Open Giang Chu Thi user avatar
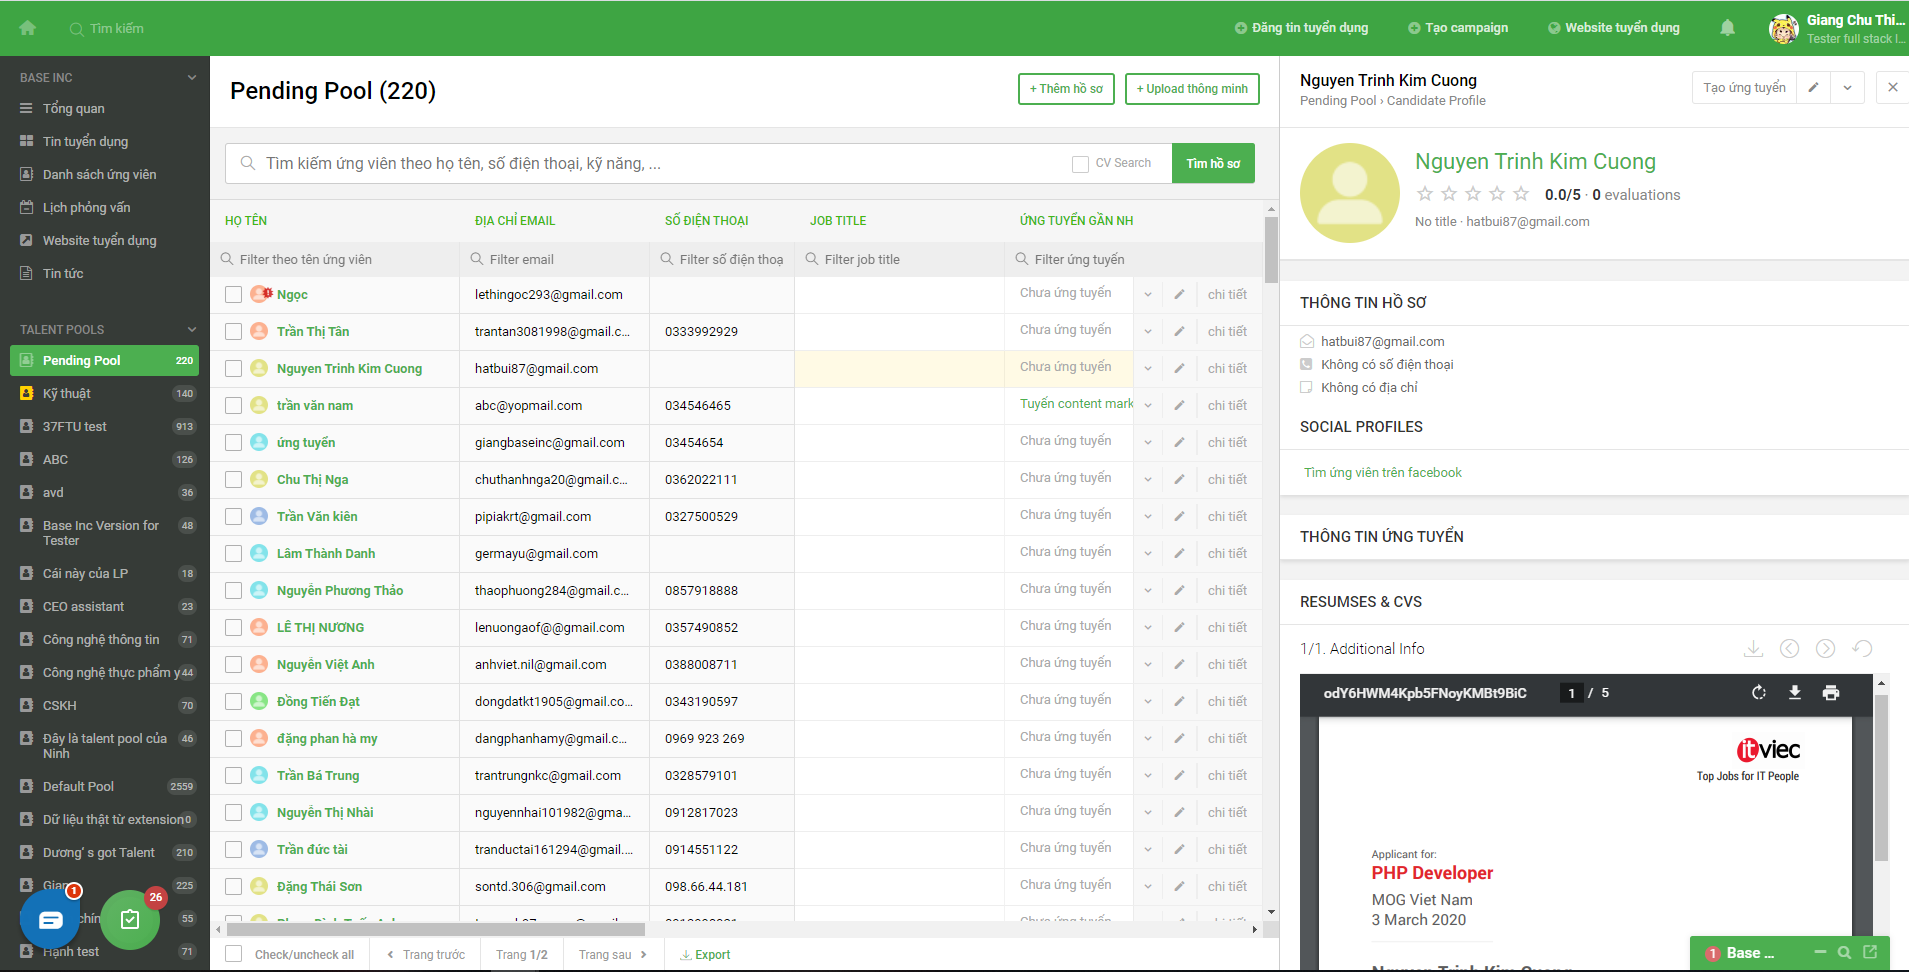 [1783, 29]
